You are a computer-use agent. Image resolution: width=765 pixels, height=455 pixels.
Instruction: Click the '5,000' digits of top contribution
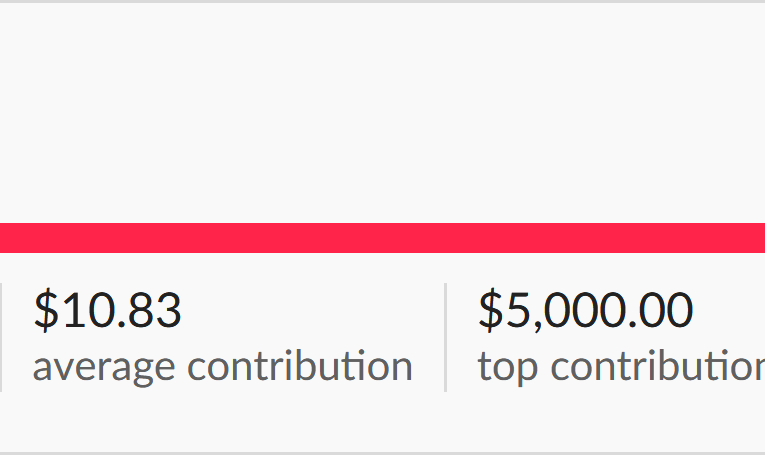click(565, 312)
